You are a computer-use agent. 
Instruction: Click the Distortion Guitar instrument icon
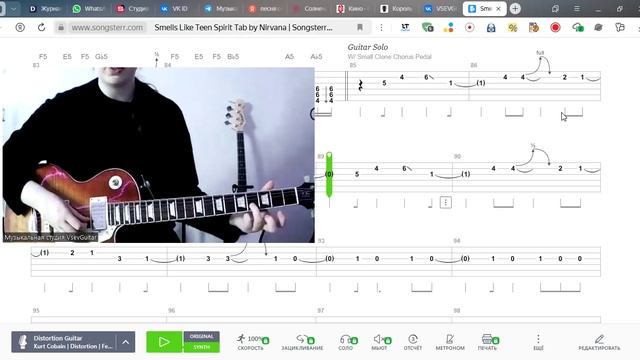pyautogui.click(x=22, y=342)
